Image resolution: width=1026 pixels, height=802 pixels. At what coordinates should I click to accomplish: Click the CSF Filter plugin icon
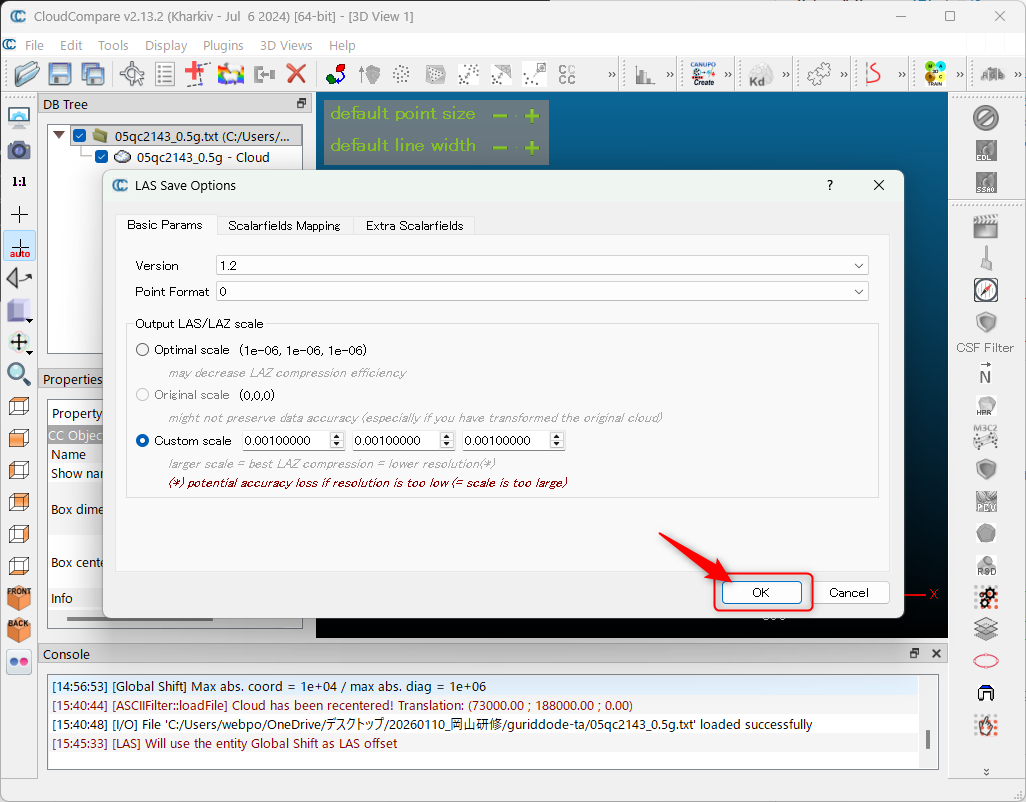pyautogui.click(x=986, y=323)
